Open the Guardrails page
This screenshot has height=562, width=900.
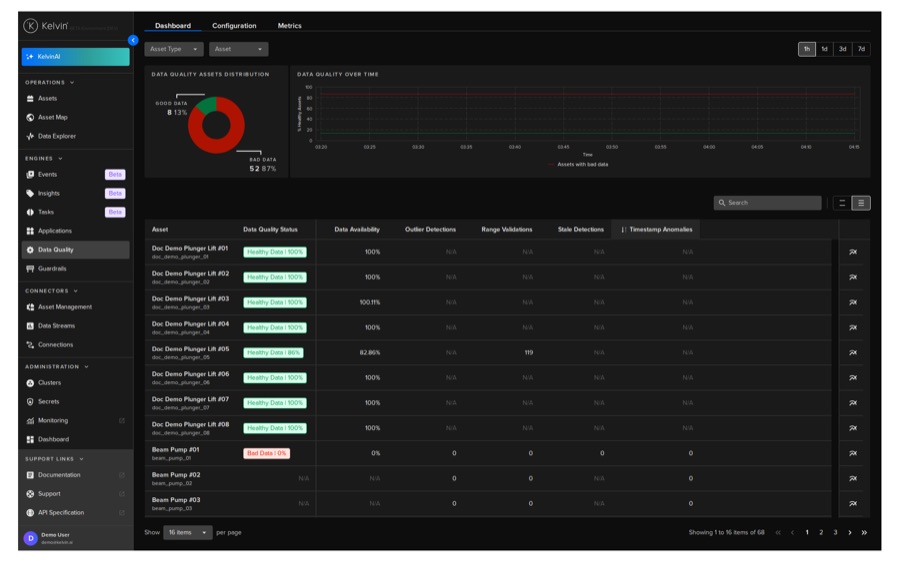[x=52, y=269]
